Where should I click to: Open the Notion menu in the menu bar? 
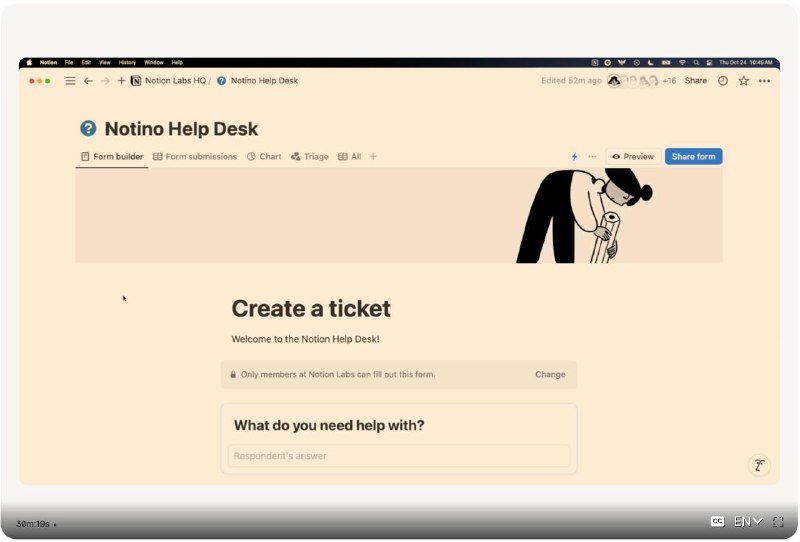pos(48,62)
